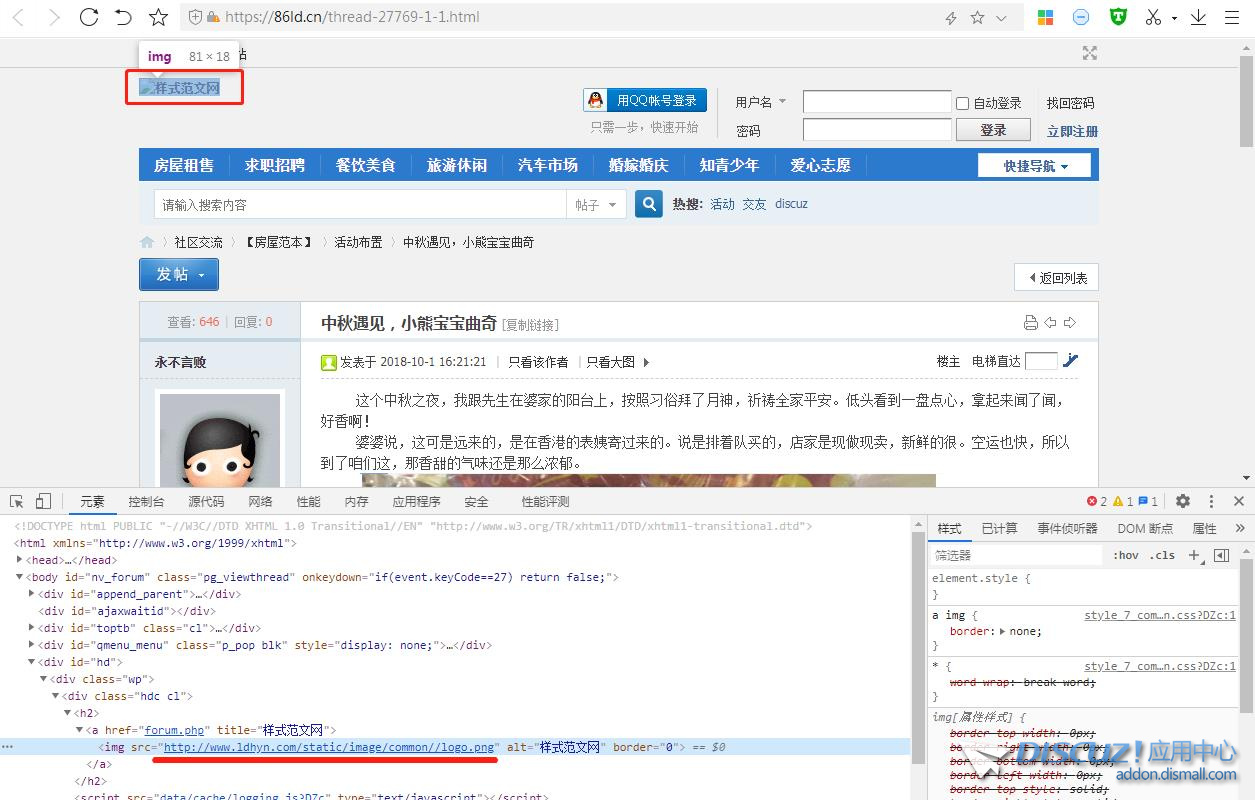Click the 电梯直达 floor number input
The image size is (1255, 800).
pos(1041,361)
